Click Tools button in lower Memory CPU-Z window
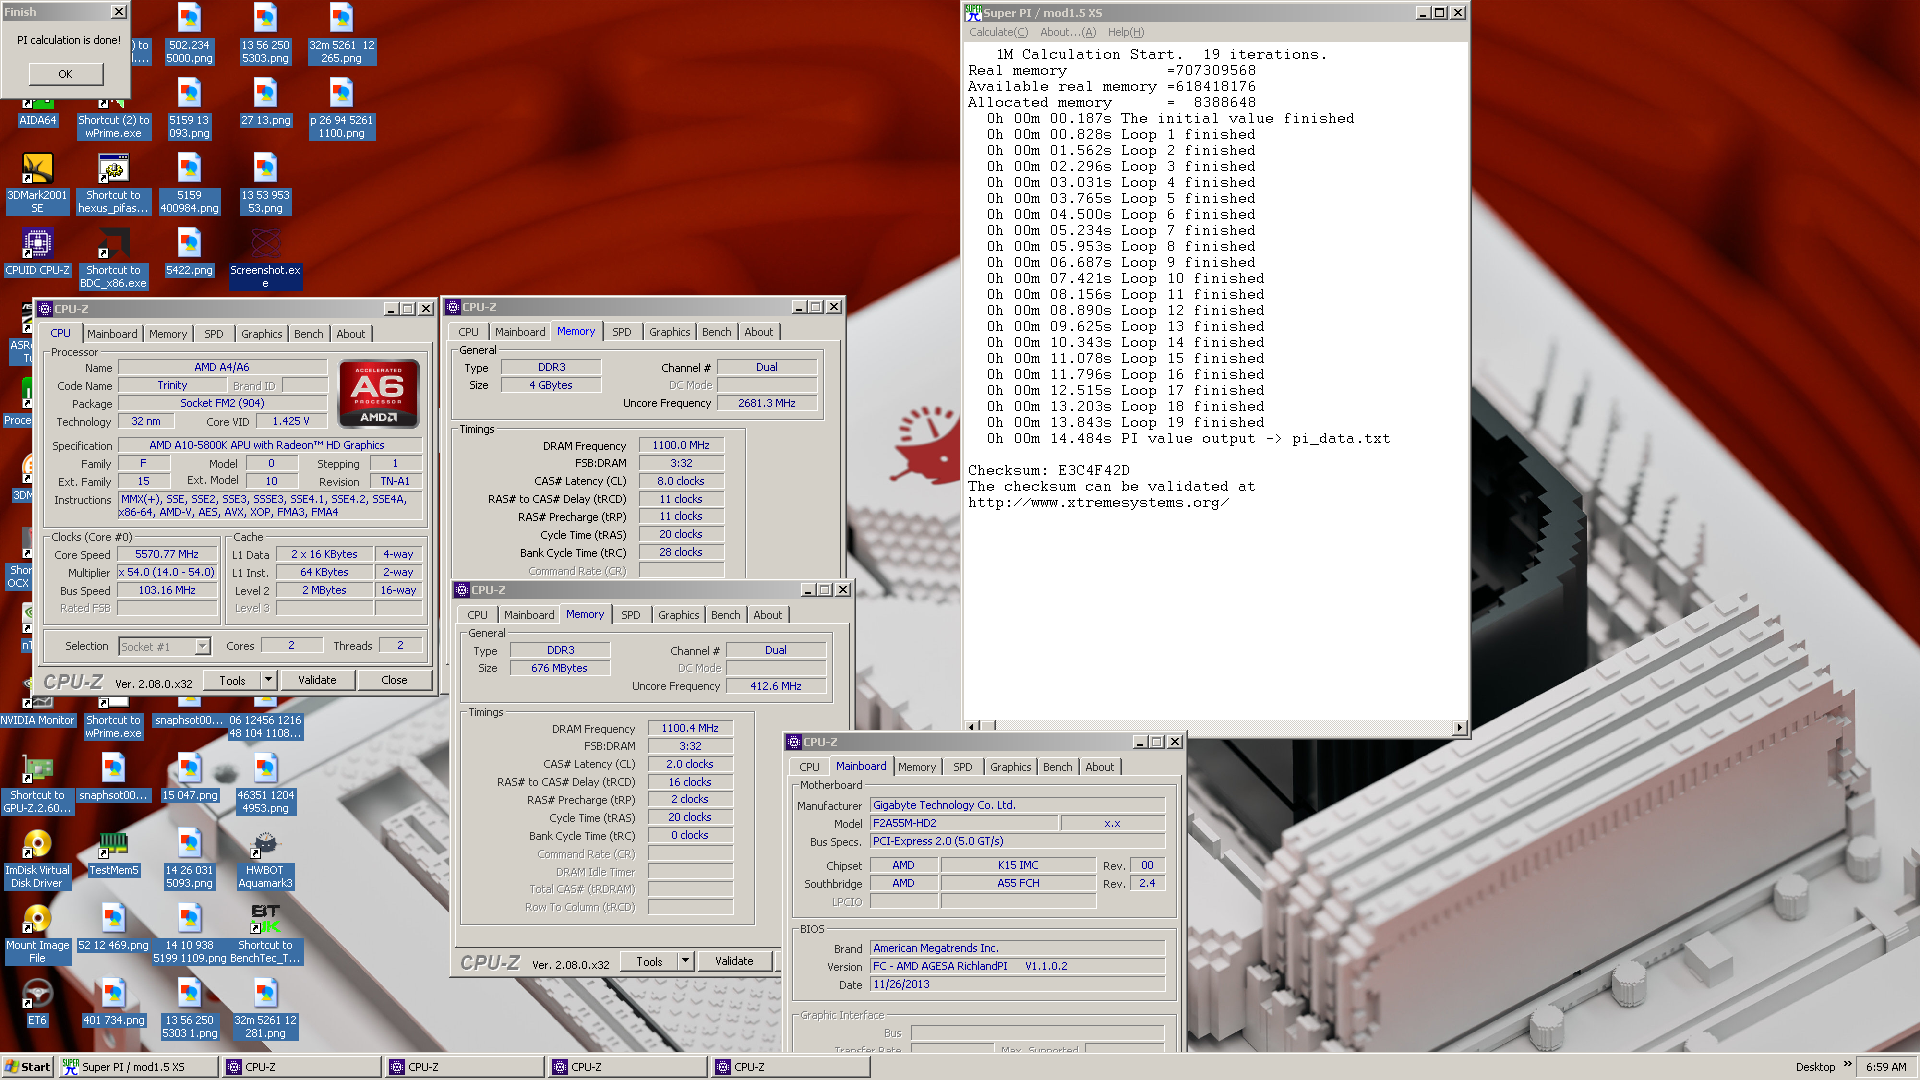 (649, 961)
